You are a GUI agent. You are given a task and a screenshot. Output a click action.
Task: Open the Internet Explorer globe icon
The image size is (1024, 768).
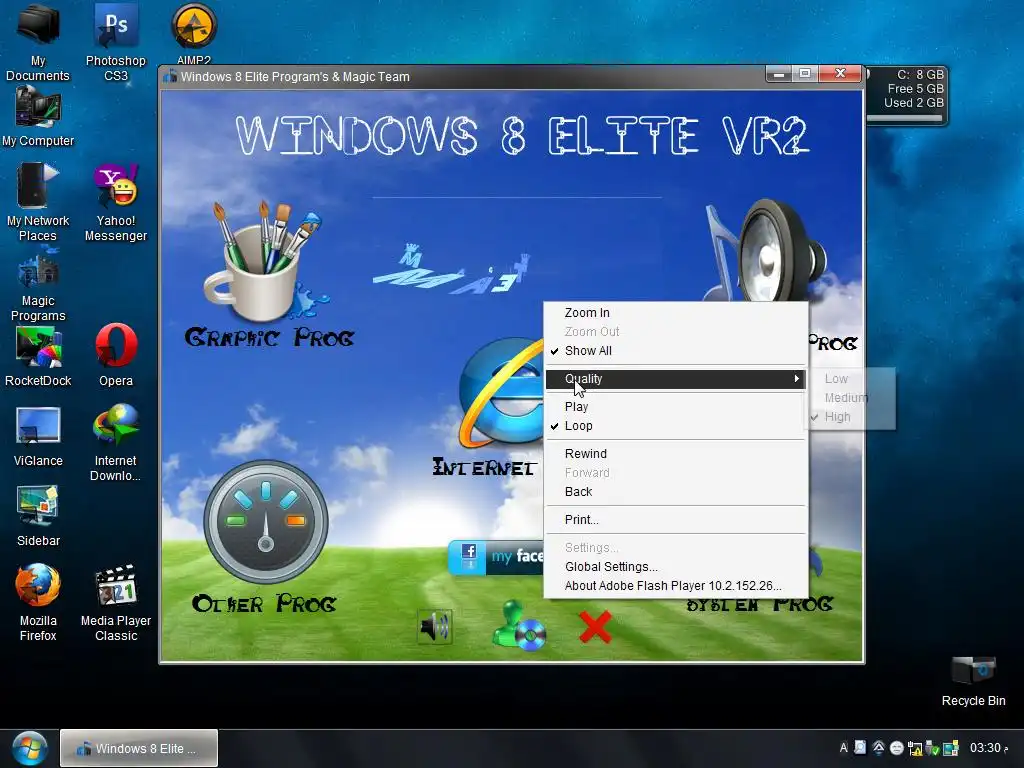point(502,392)
